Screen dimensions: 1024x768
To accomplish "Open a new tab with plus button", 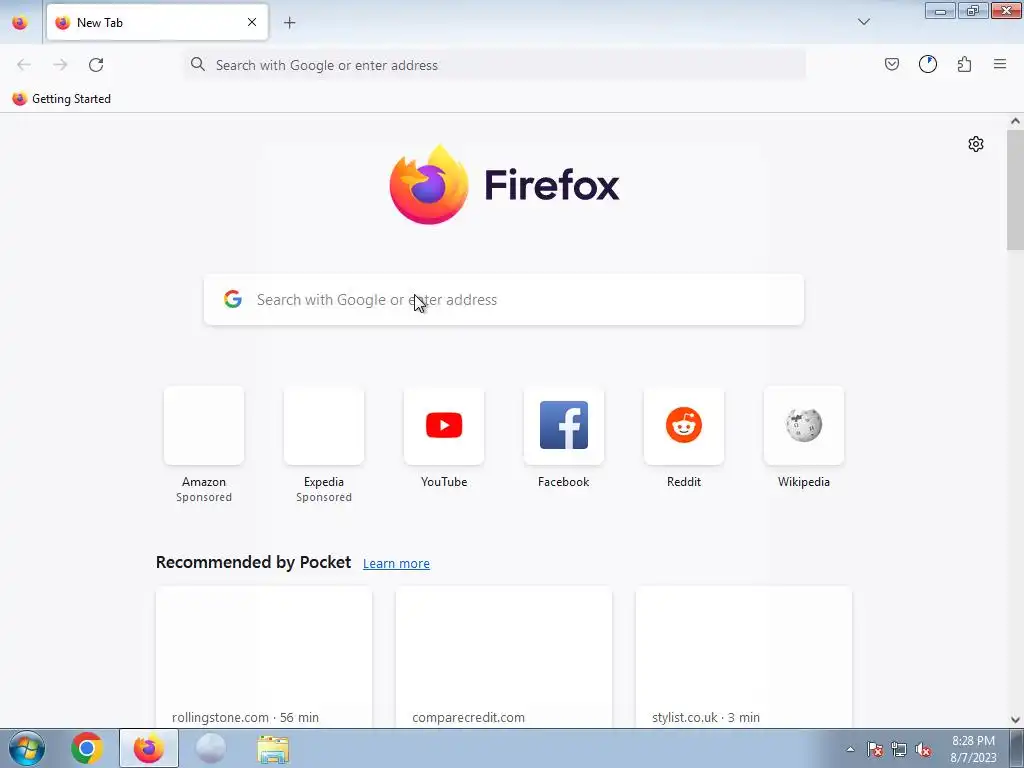I will click(289, 23).
